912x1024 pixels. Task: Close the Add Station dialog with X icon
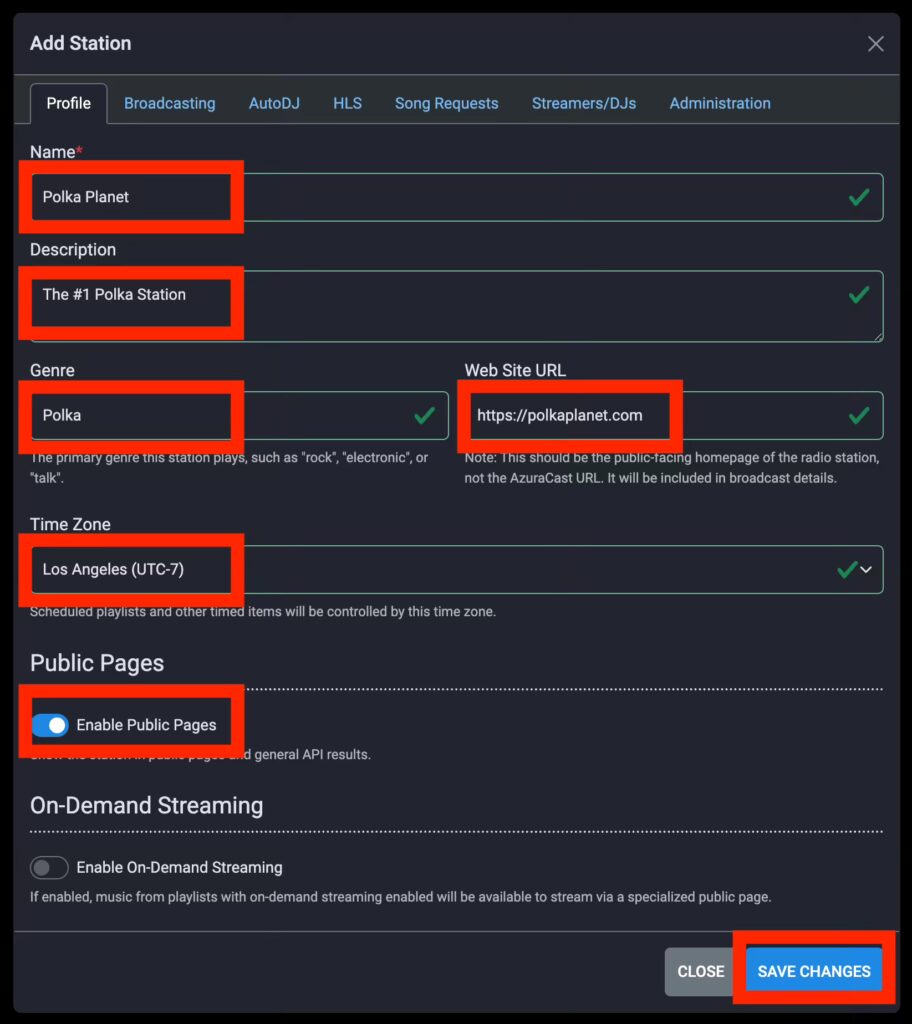coord(875,44)
